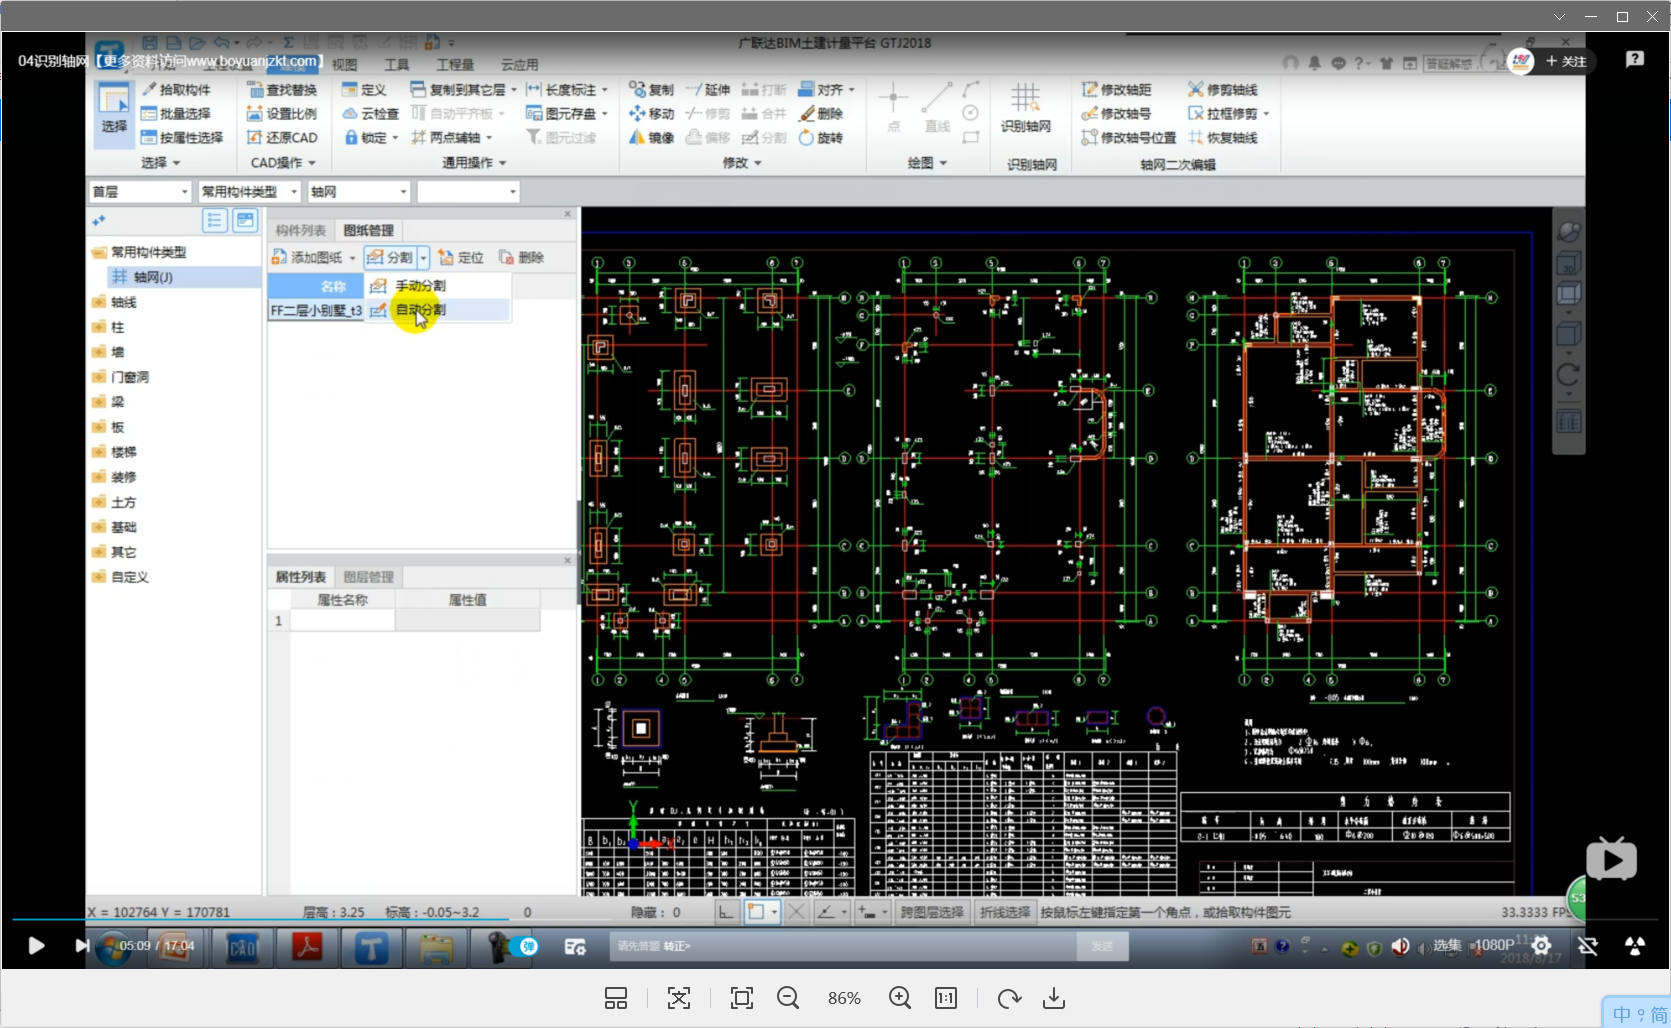Run 云检查 cloud check

point(370,114)
